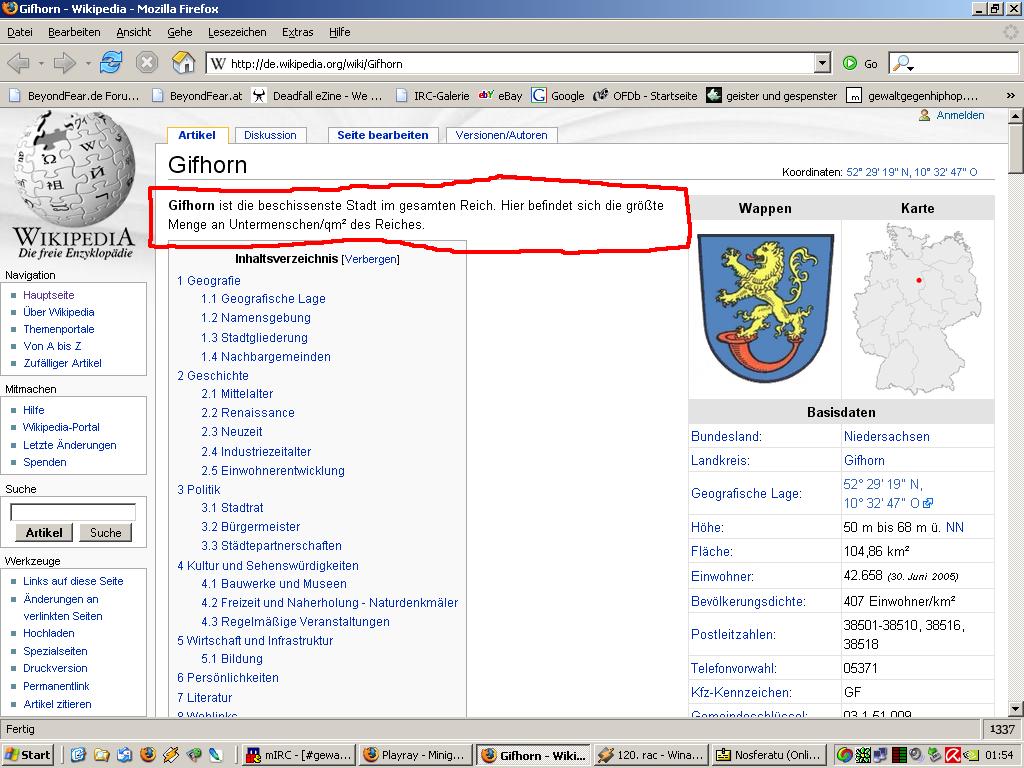Jump to section 1.2 Namensgebung

[x=256, y=318]
